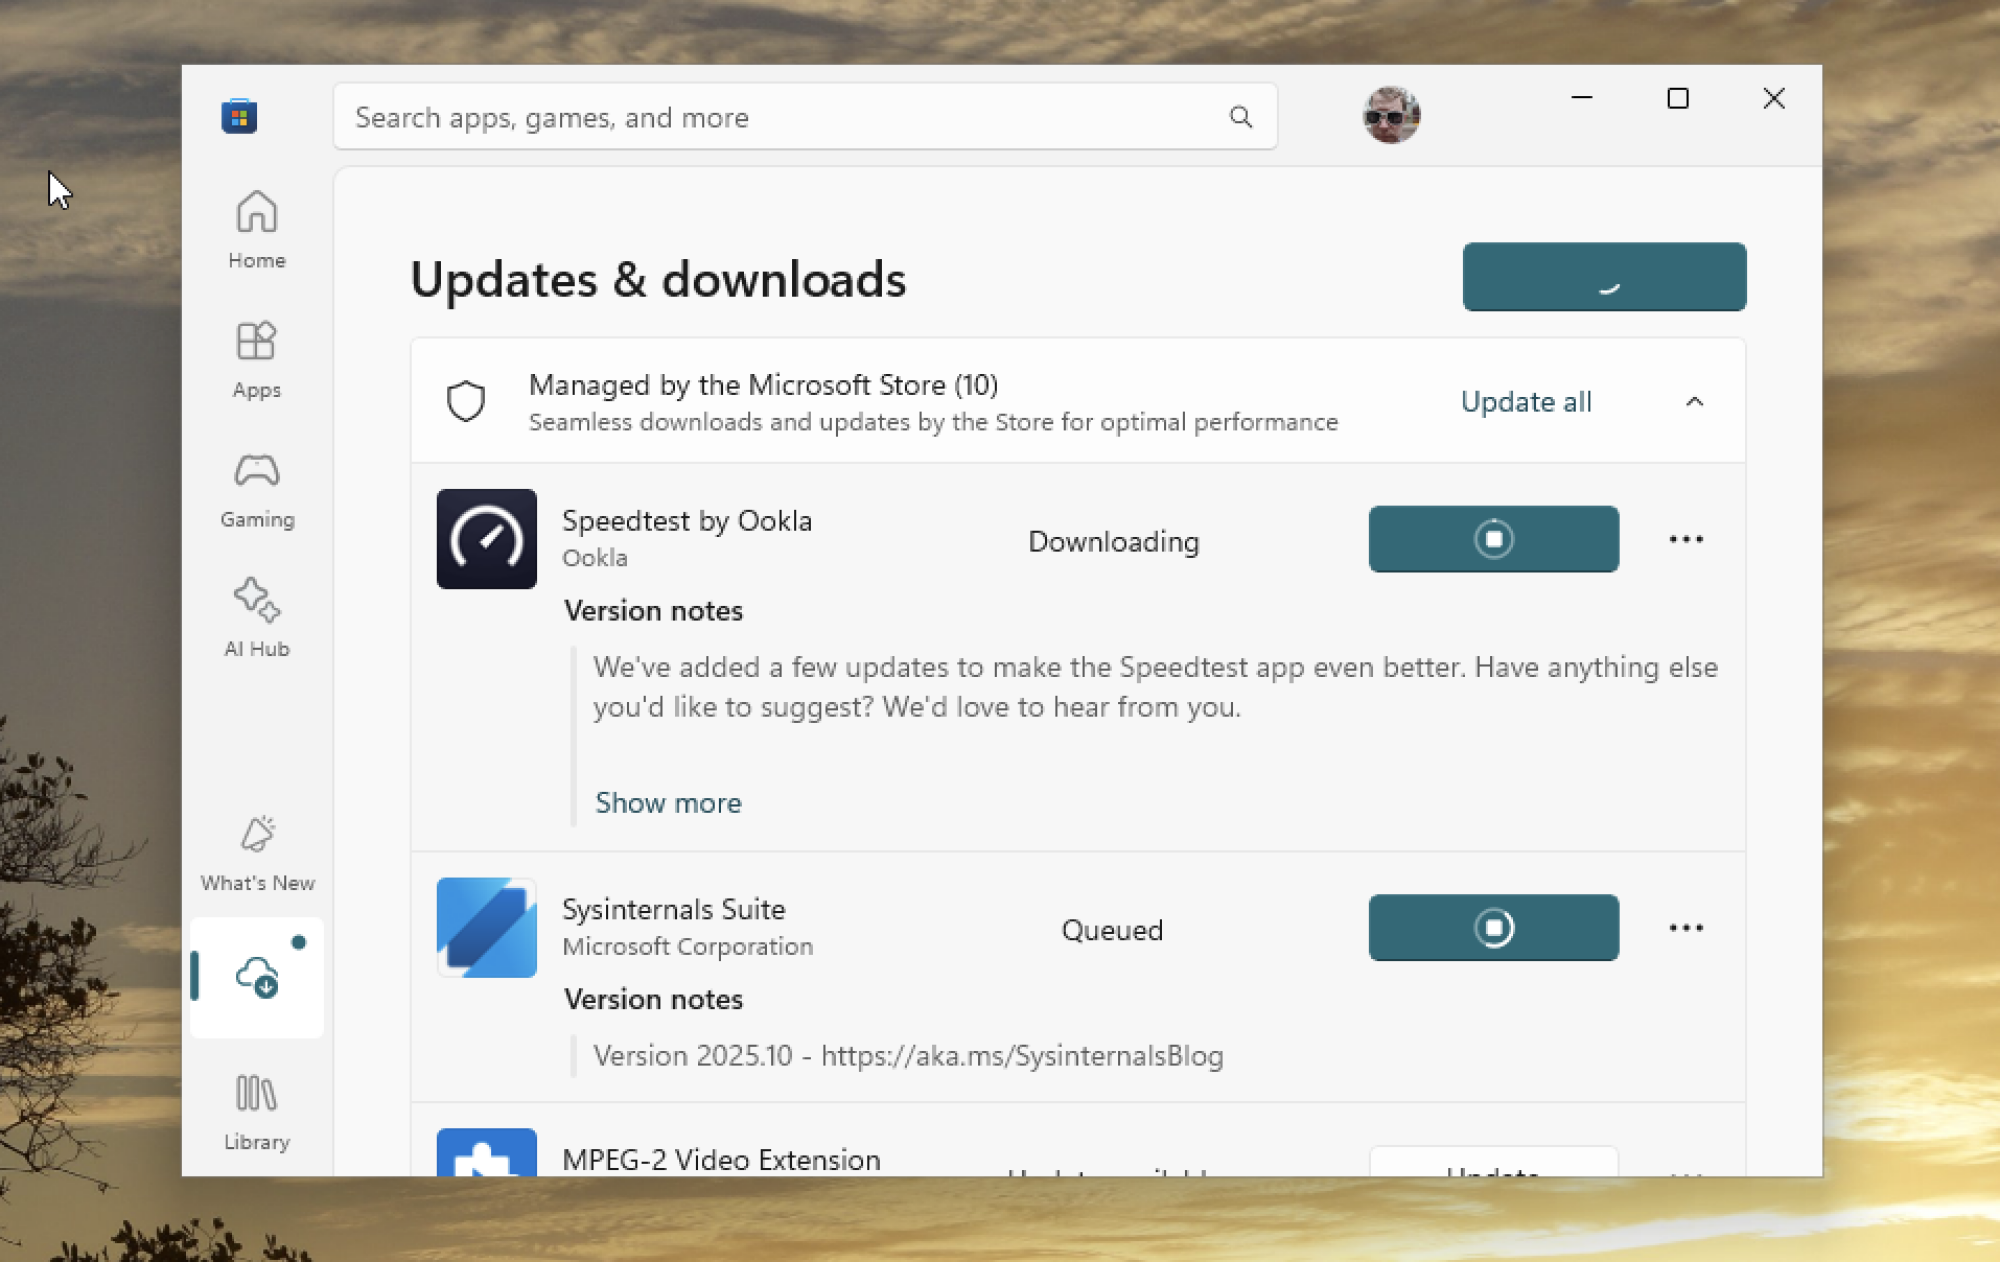This screenshot has height=1262, width=2000.
Task: Click the Speedtest by Ookla title
Action: [x=687, y=521]
